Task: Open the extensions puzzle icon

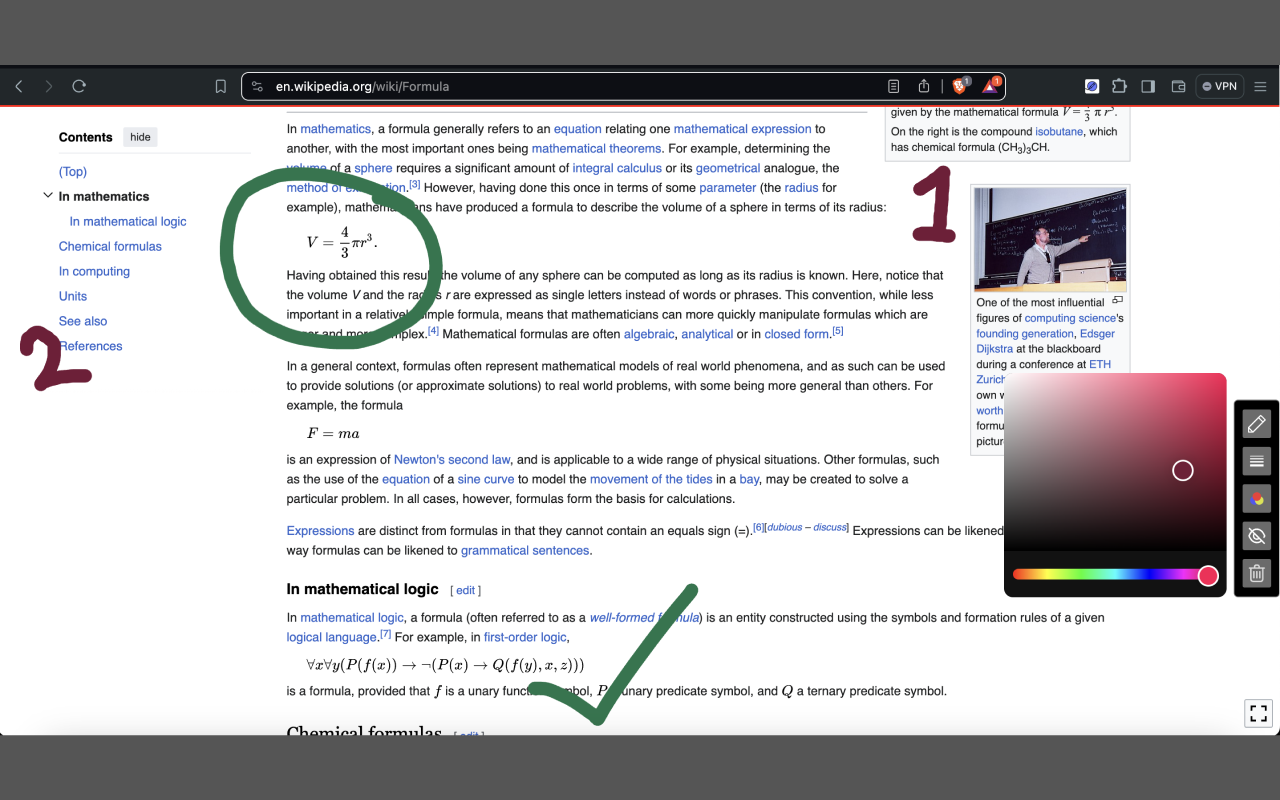Action: [x=1119, y=86]
